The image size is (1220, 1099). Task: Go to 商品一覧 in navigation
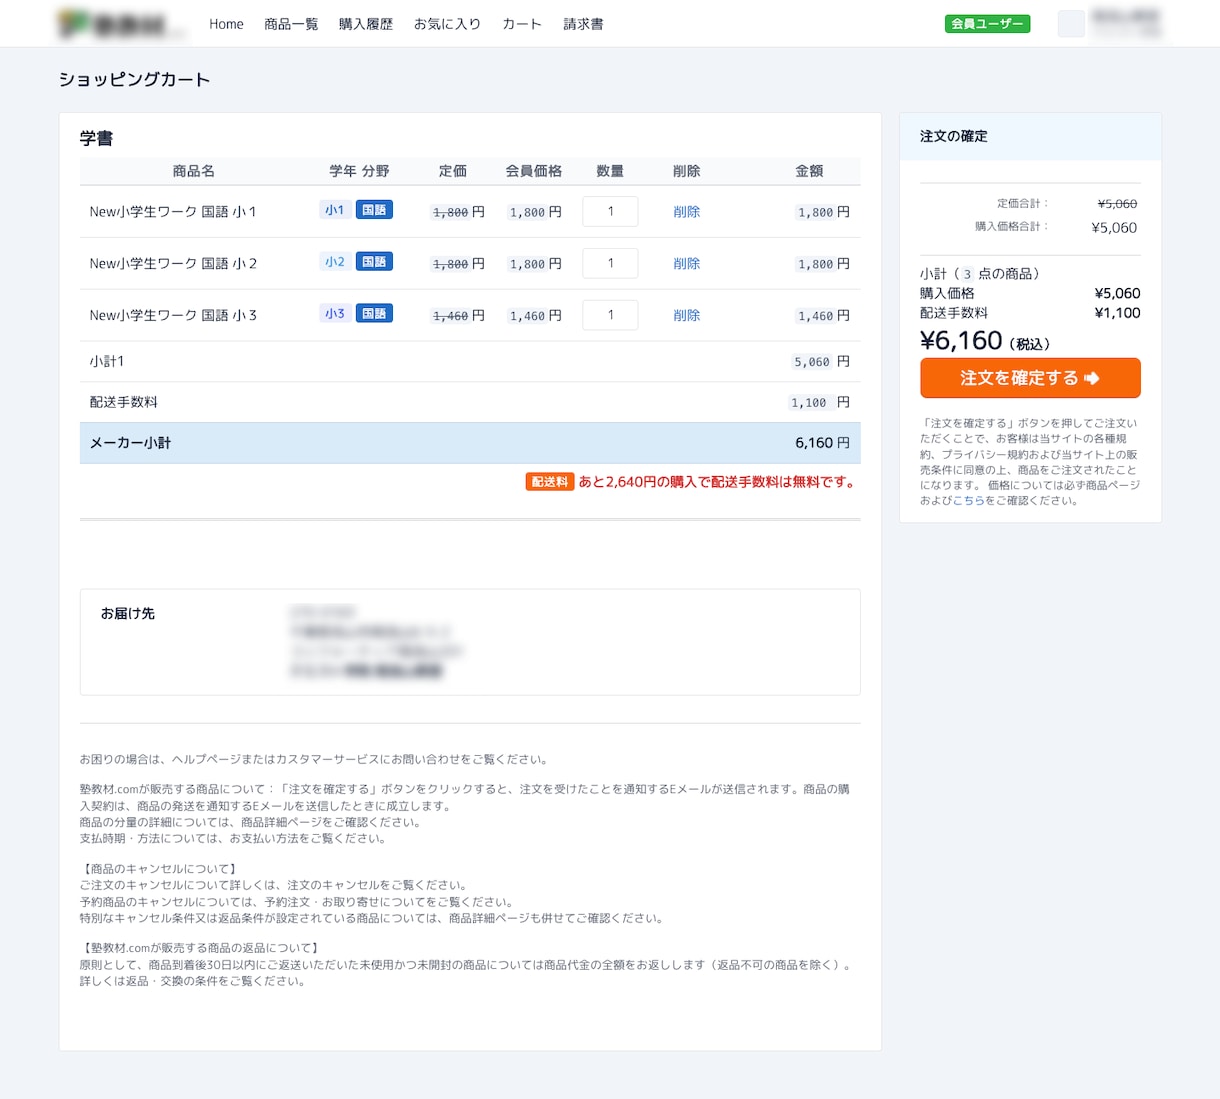click(291, 24)
